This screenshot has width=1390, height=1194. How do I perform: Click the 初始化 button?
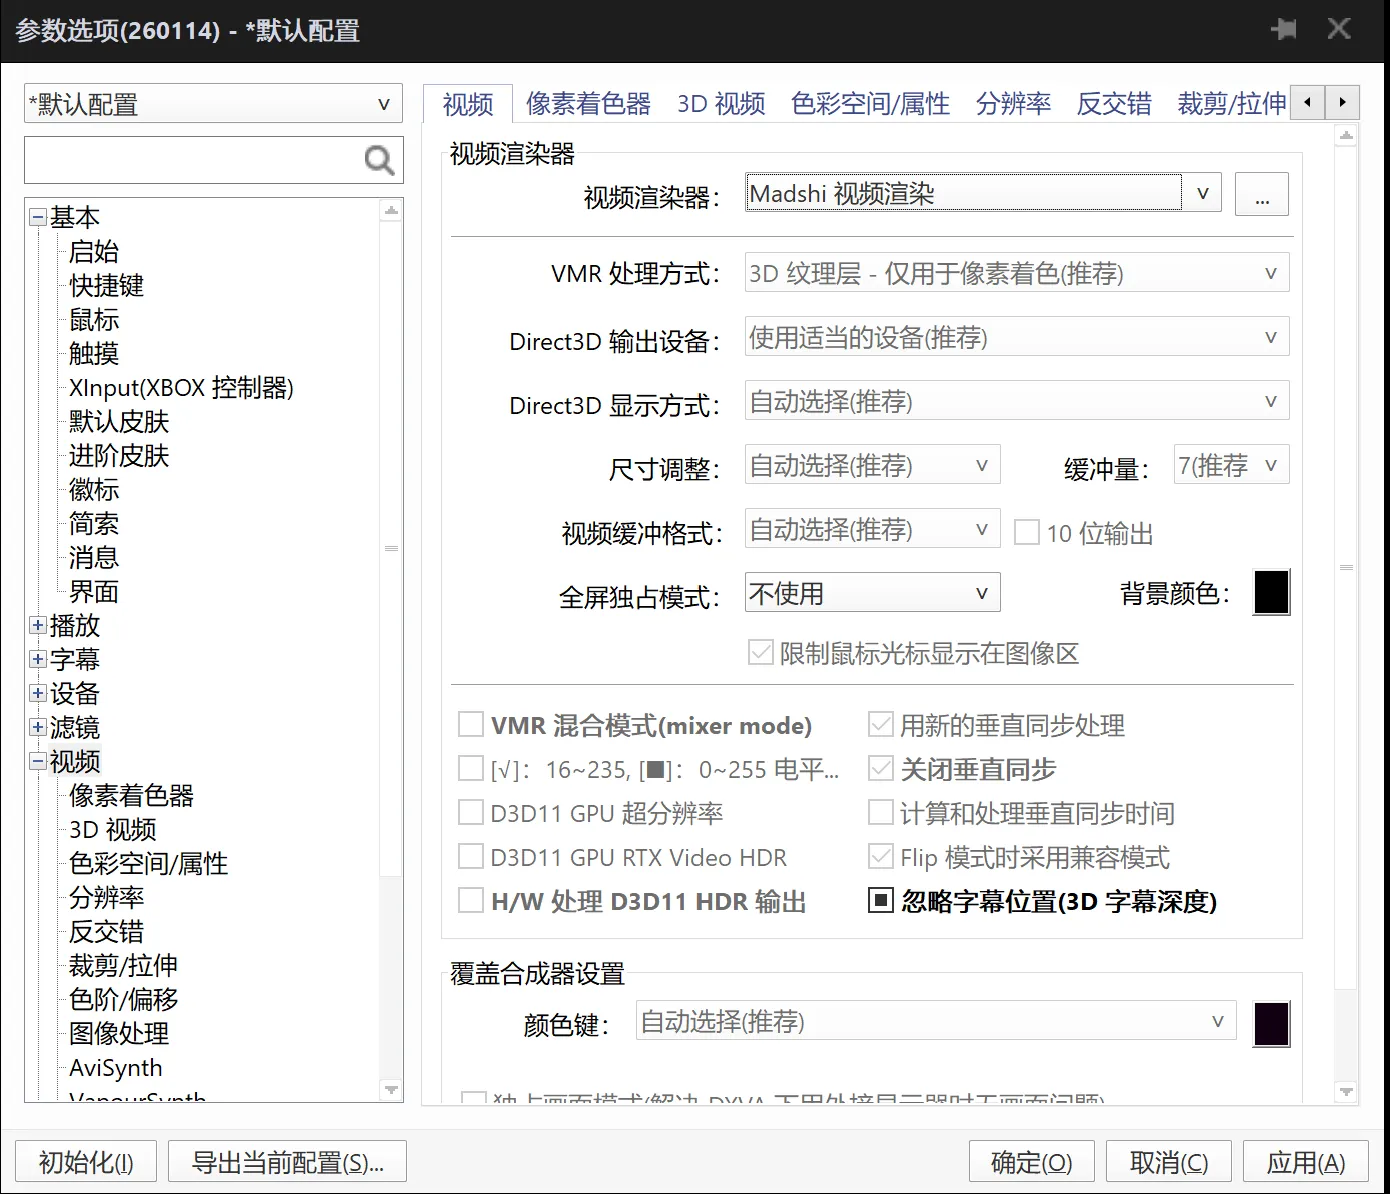pos(85,1161)
